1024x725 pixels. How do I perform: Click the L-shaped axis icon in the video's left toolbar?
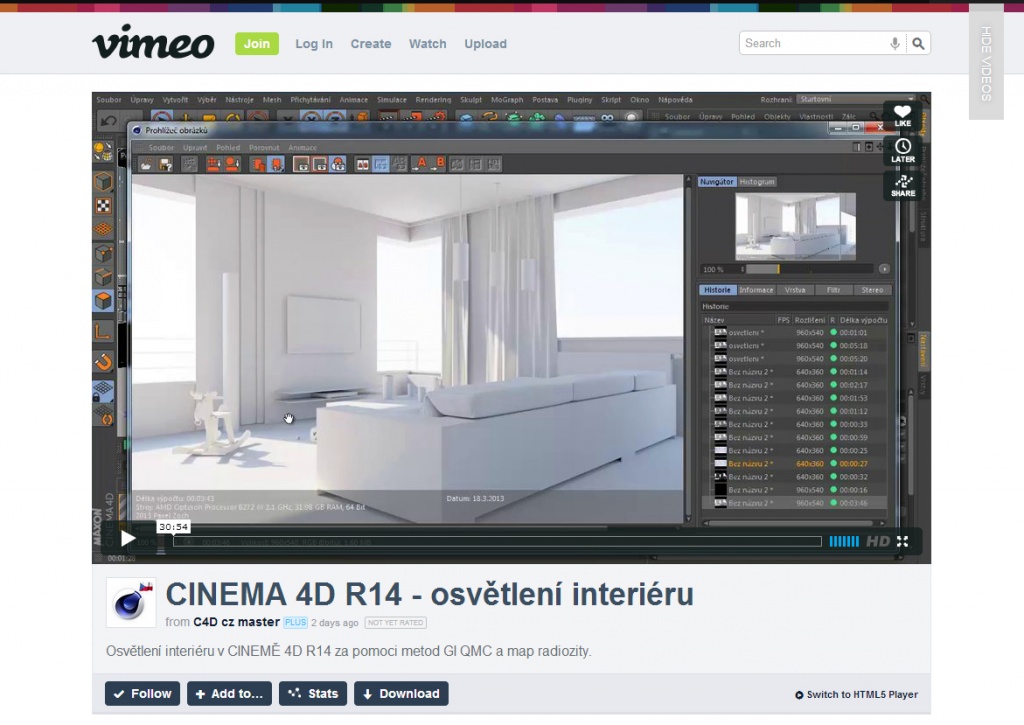coord(103,331)
